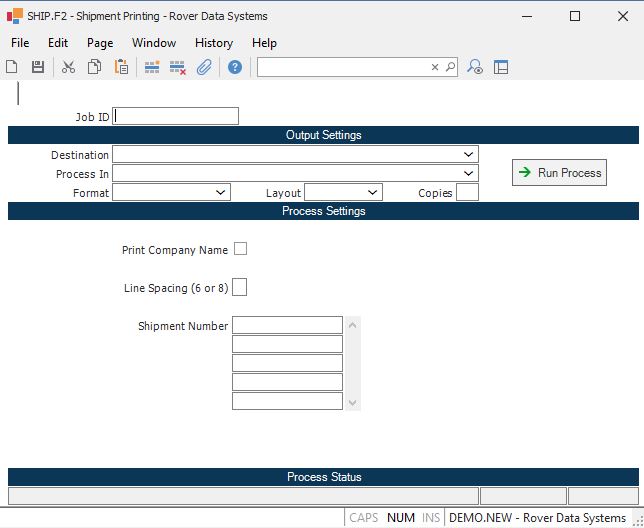Click into the Job ID field
Image resolution: width=644 pixels, height=528 pixels.
pos(176,116)
